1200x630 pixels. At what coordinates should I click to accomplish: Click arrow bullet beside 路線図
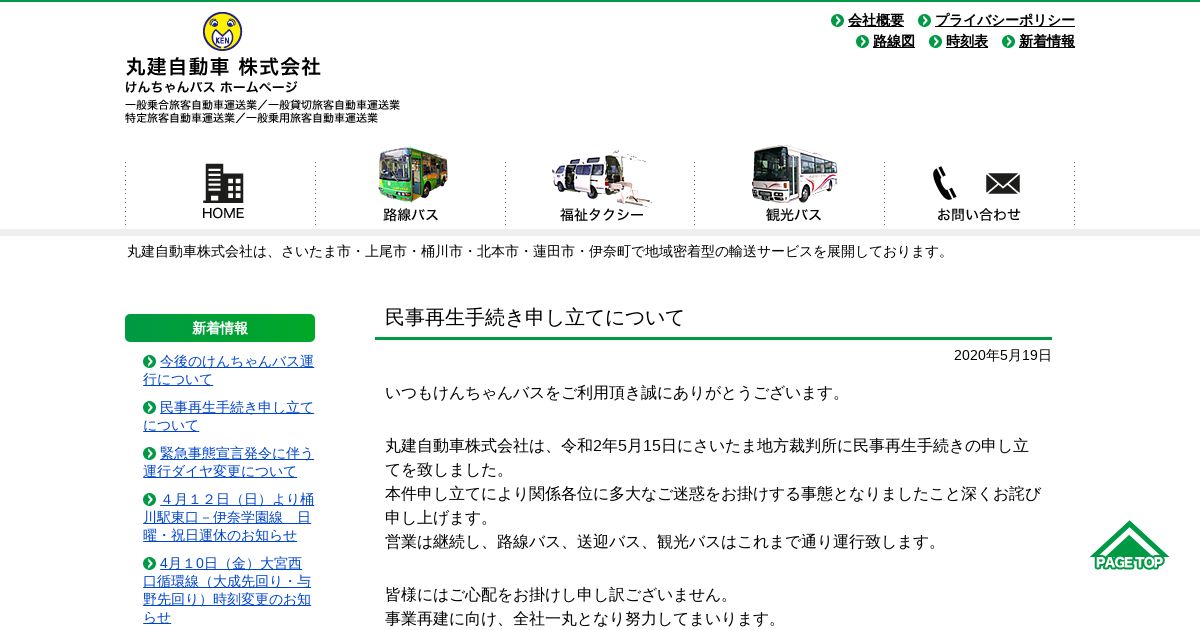[x=862, y=41]
